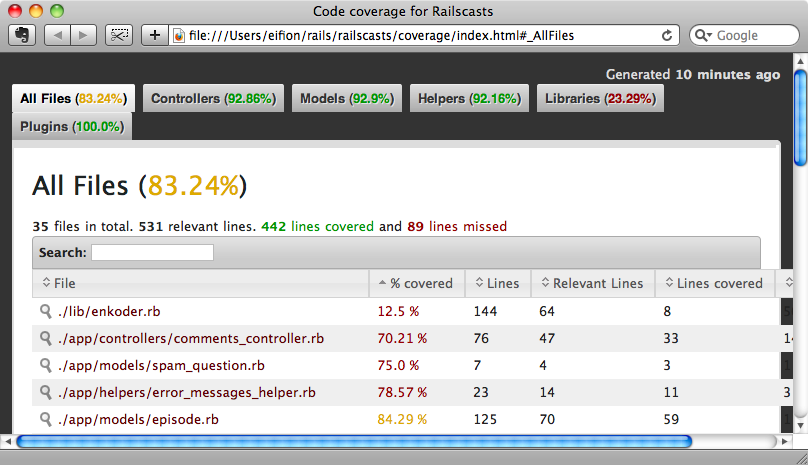Viewport: 808px width, 465px height.
Task: Click the 12.5 % coverage value
Action: point(398,311)
